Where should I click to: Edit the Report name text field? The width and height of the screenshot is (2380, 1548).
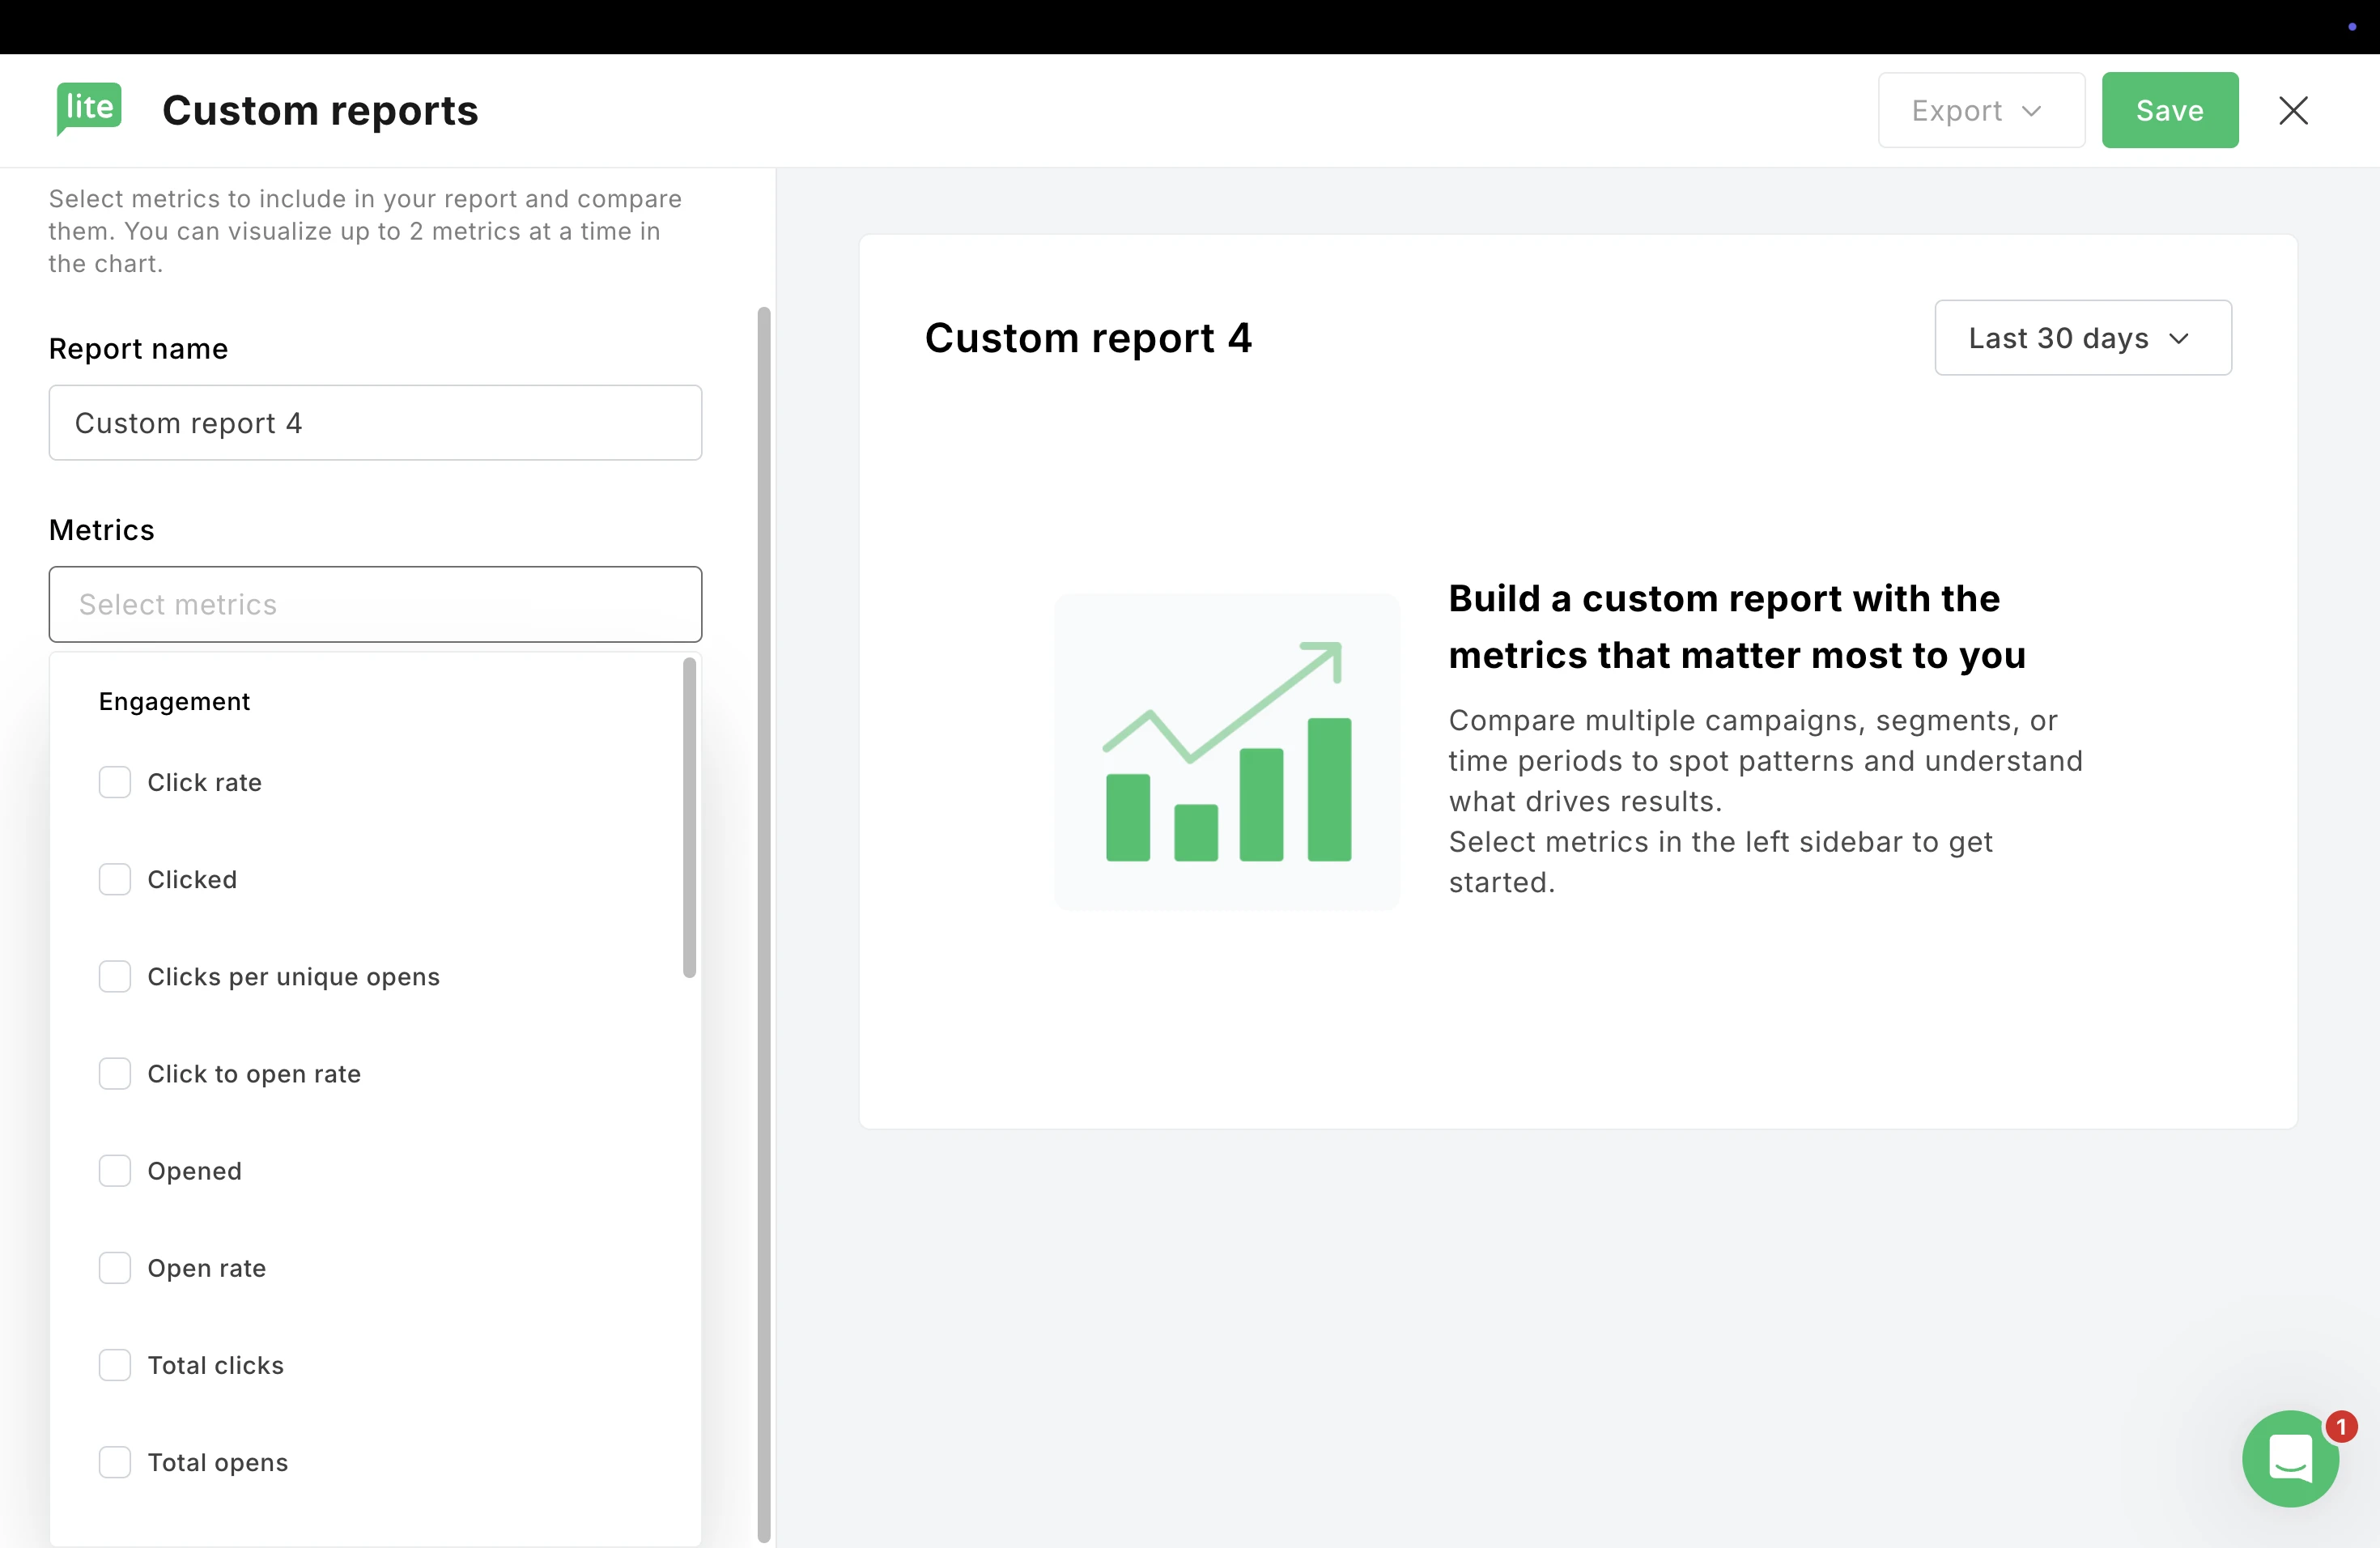point(375,423)
